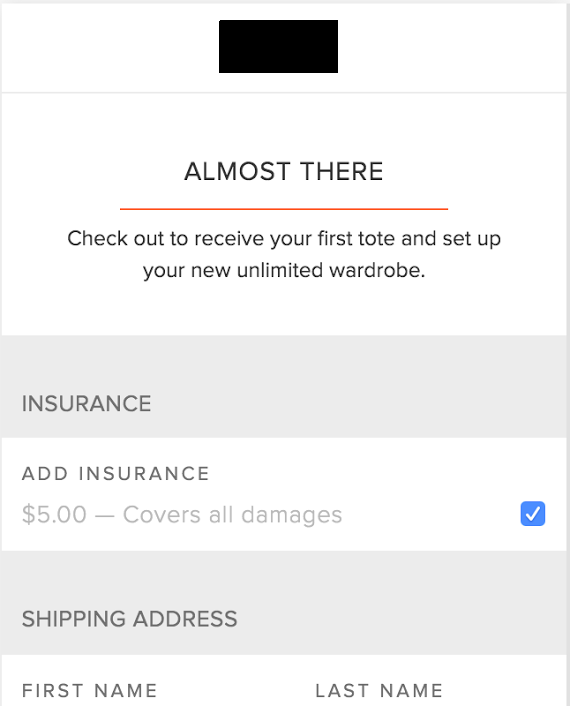The image size is (570, 706).
Task: Click the white checkmark inside the blue box
Action: click(x=533, y=514)
